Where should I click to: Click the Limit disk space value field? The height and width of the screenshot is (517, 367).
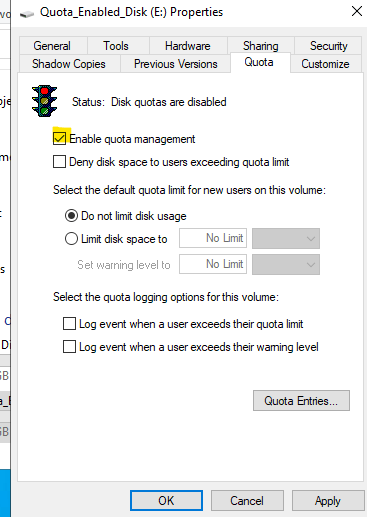[x=213, y=238]
